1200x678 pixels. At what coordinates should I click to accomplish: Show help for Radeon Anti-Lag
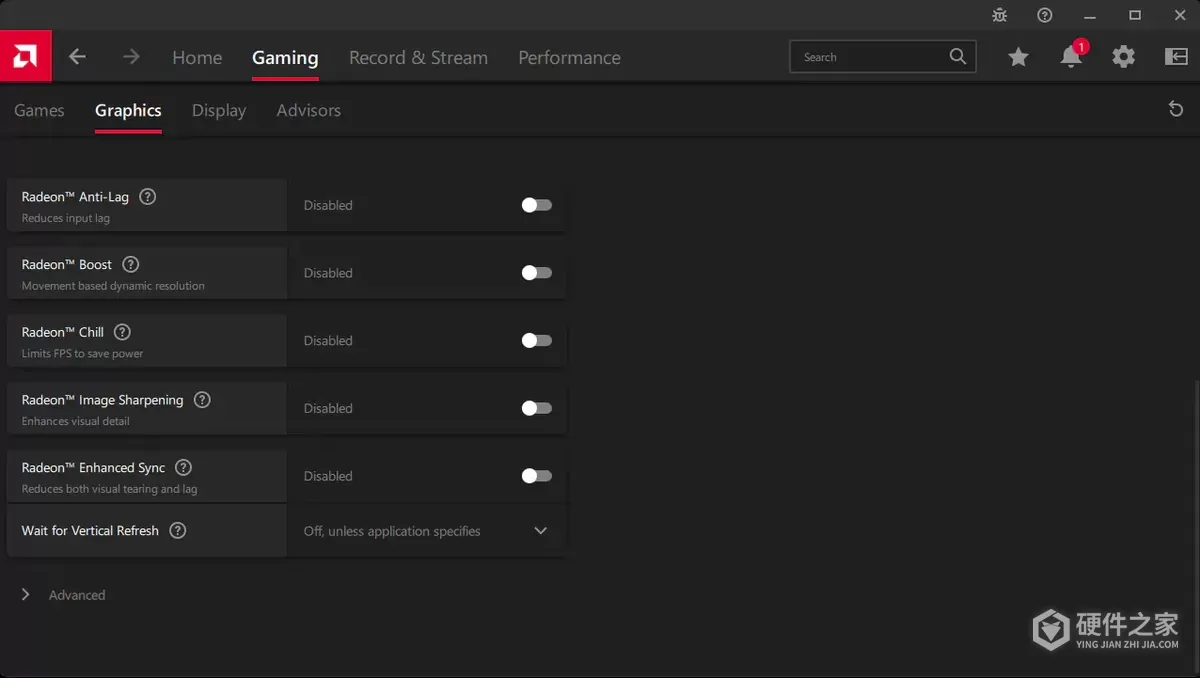pyautogui.click(x=148, y=197)
